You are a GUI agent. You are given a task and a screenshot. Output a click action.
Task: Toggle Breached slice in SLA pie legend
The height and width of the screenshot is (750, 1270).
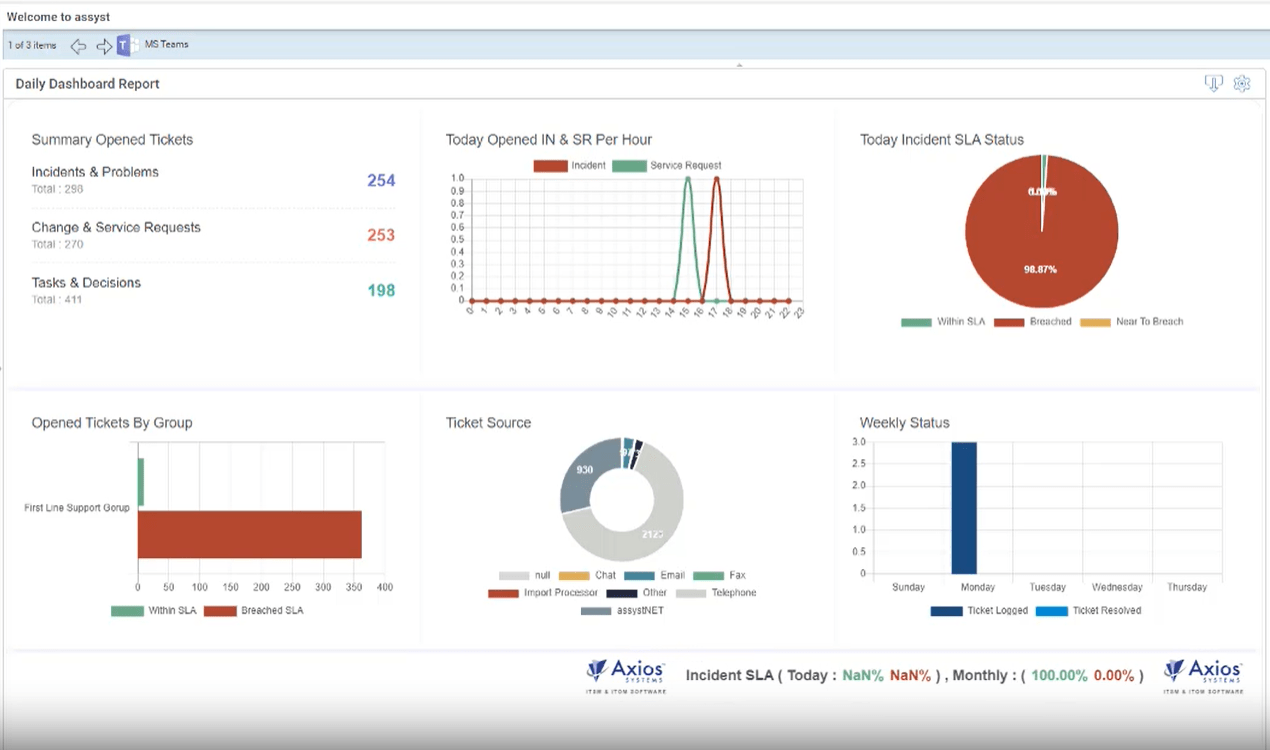point(1032,322)
